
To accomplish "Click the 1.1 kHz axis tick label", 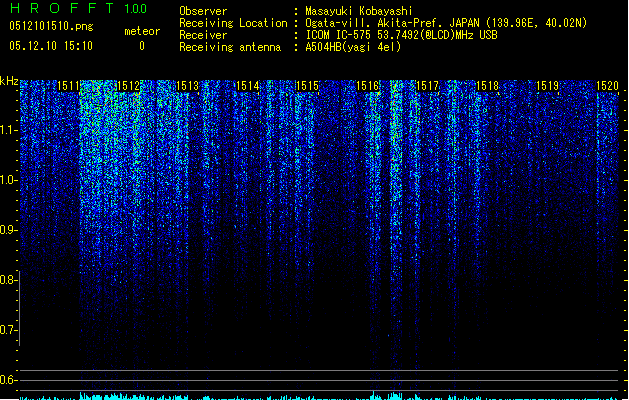I will (x=8, y=130).
